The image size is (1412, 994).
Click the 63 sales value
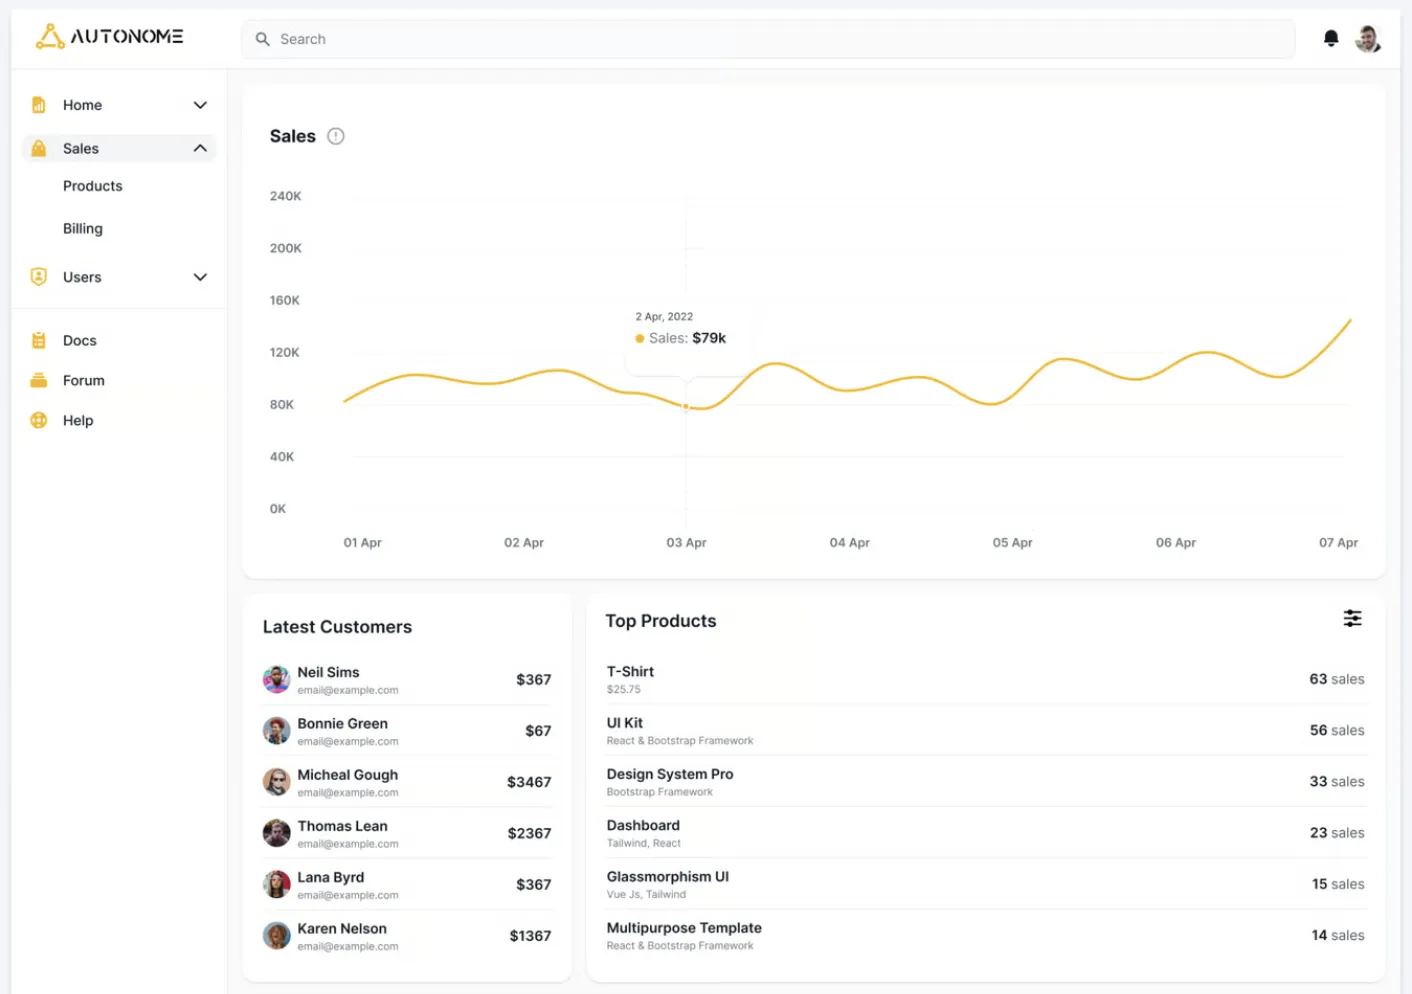coord(1337,679)
